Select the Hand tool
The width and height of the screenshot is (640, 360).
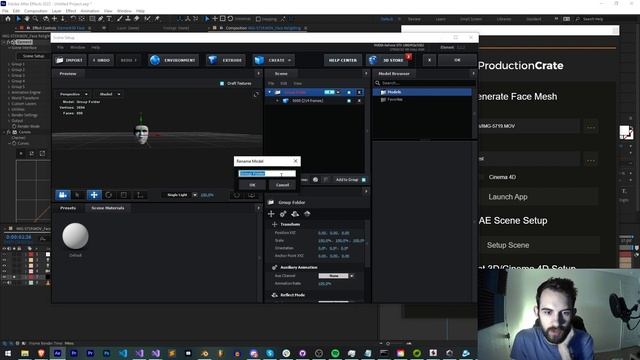pos(27,19)
